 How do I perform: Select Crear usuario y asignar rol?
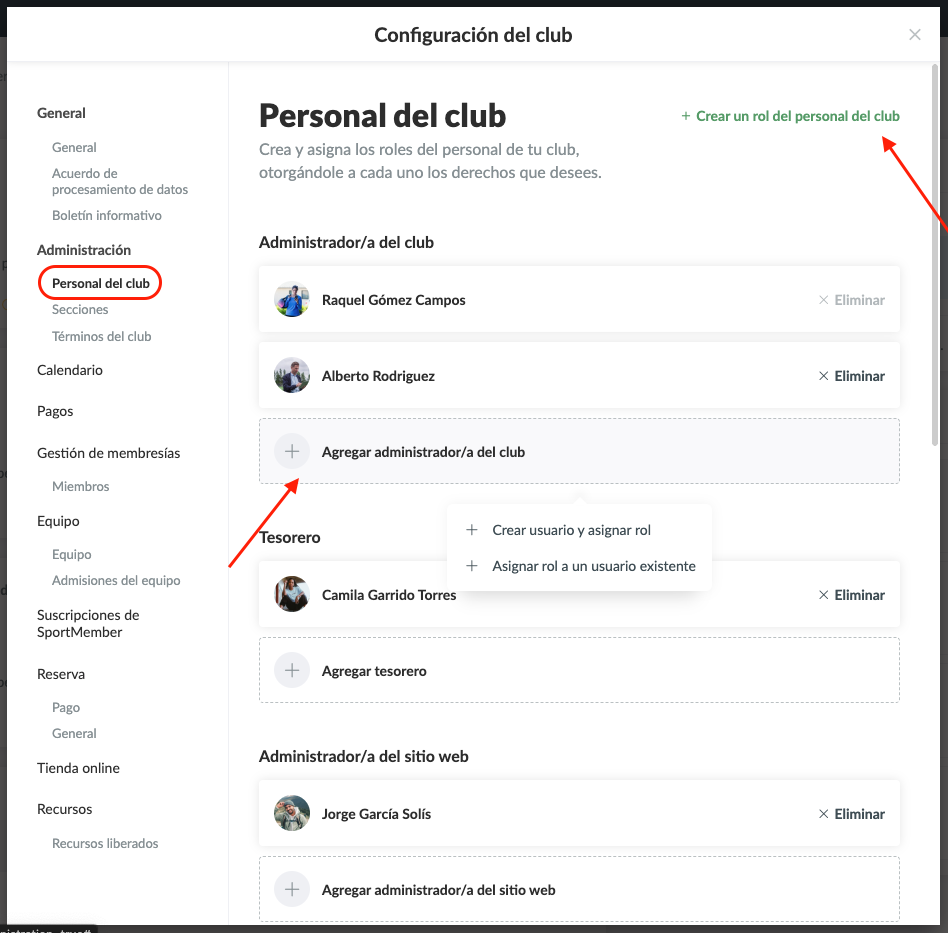(x=571, y=530)
